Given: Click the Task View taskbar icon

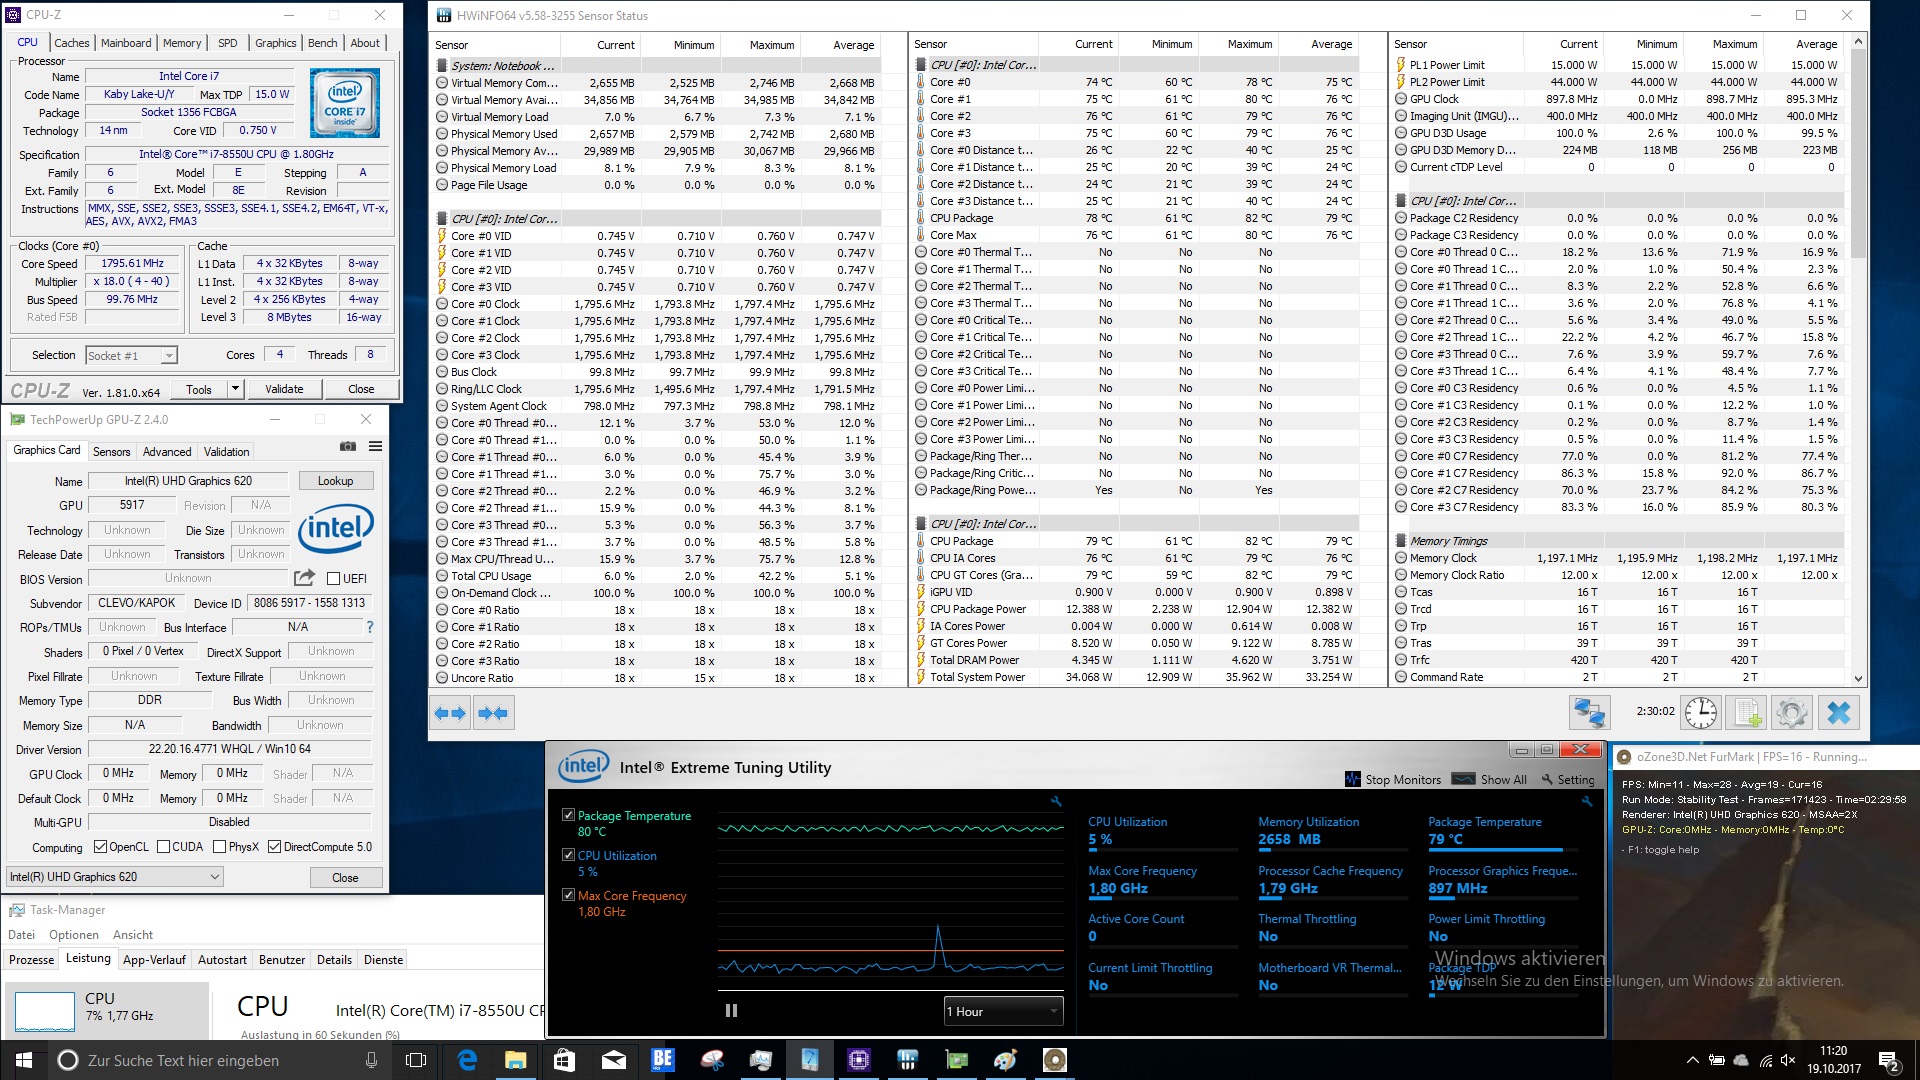Looking at the screenshot, I should (416, 1060).
